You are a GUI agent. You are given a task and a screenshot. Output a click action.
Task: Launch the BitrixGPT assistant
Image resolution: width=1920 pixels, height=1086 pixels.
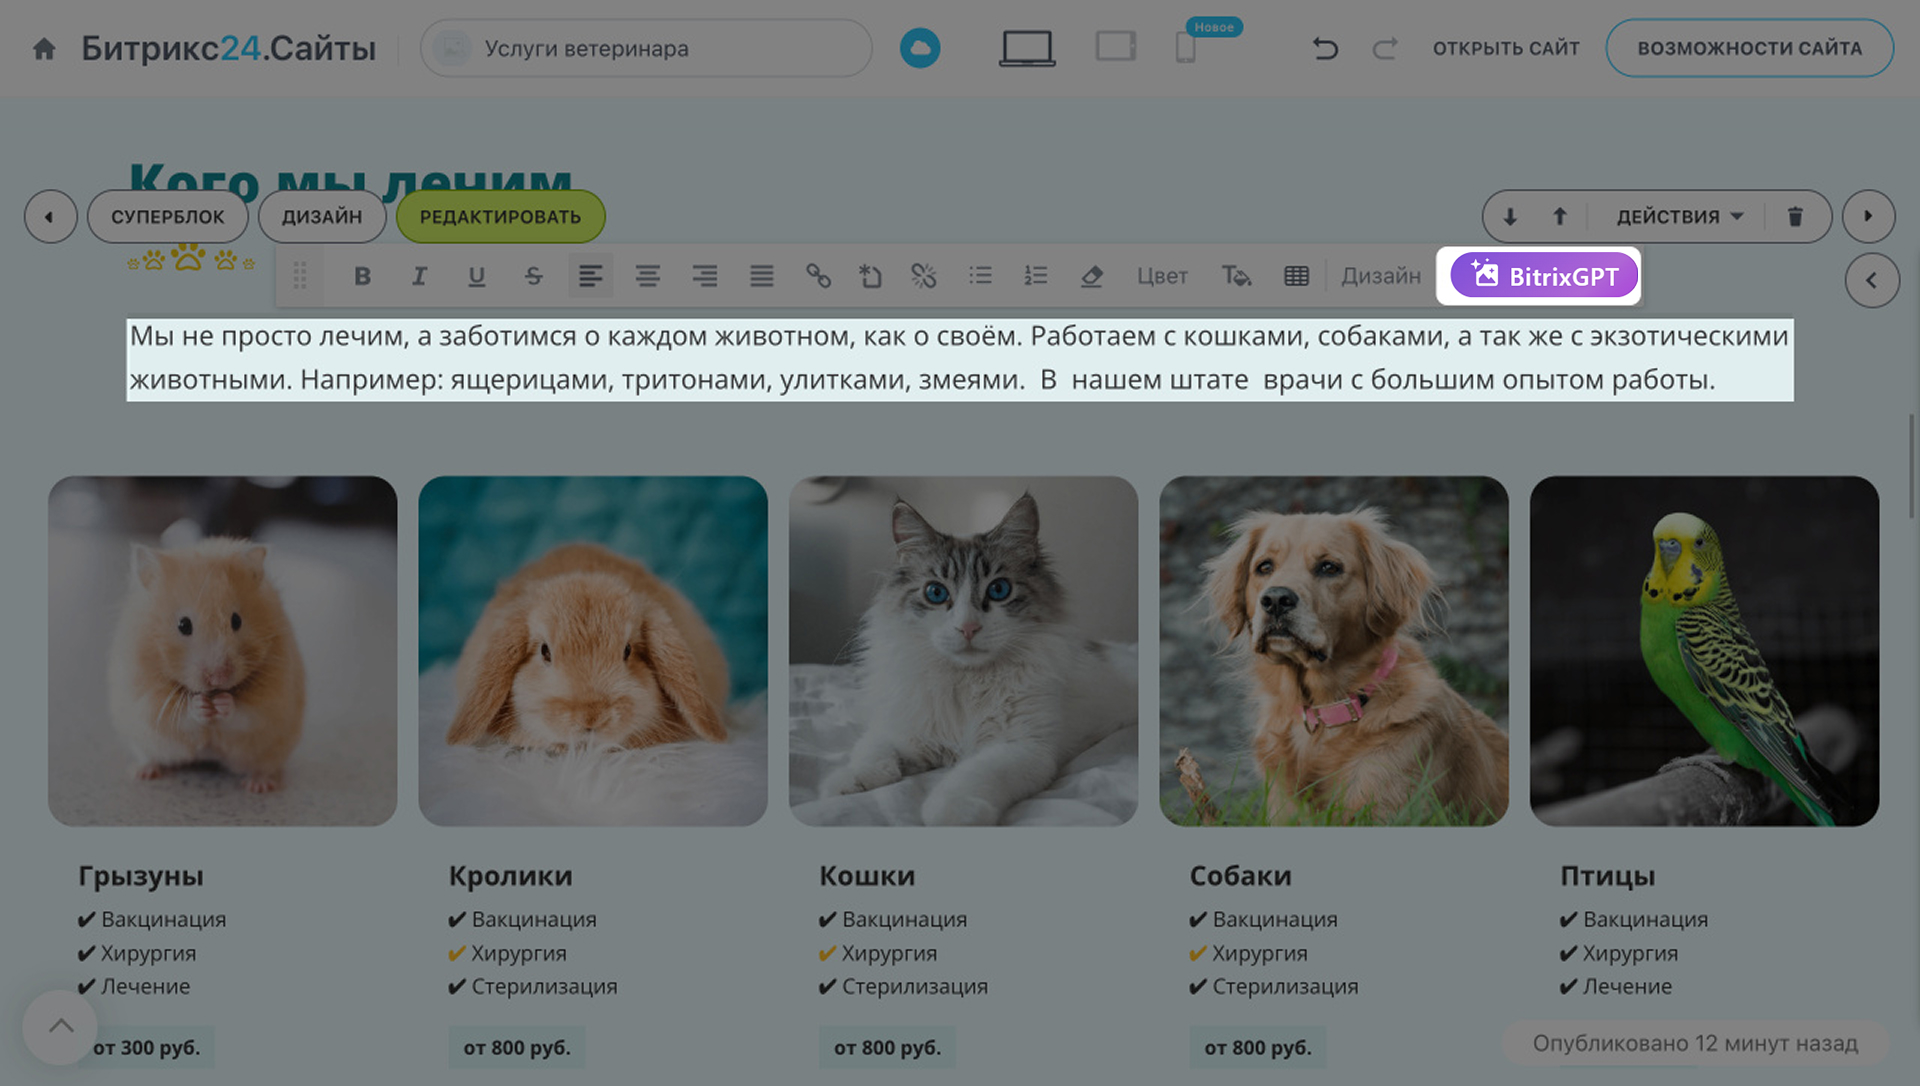tap(1543, 276)
